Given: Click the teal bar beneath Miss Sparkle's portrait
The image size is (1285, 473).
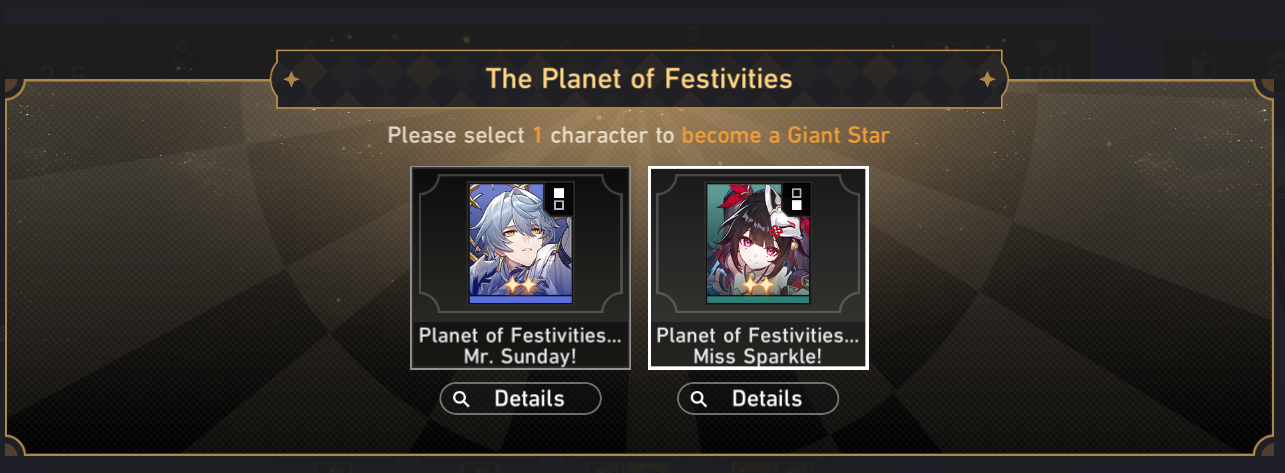Looking at the screenshot, I should pyautogui.click(x=759, y=299).
